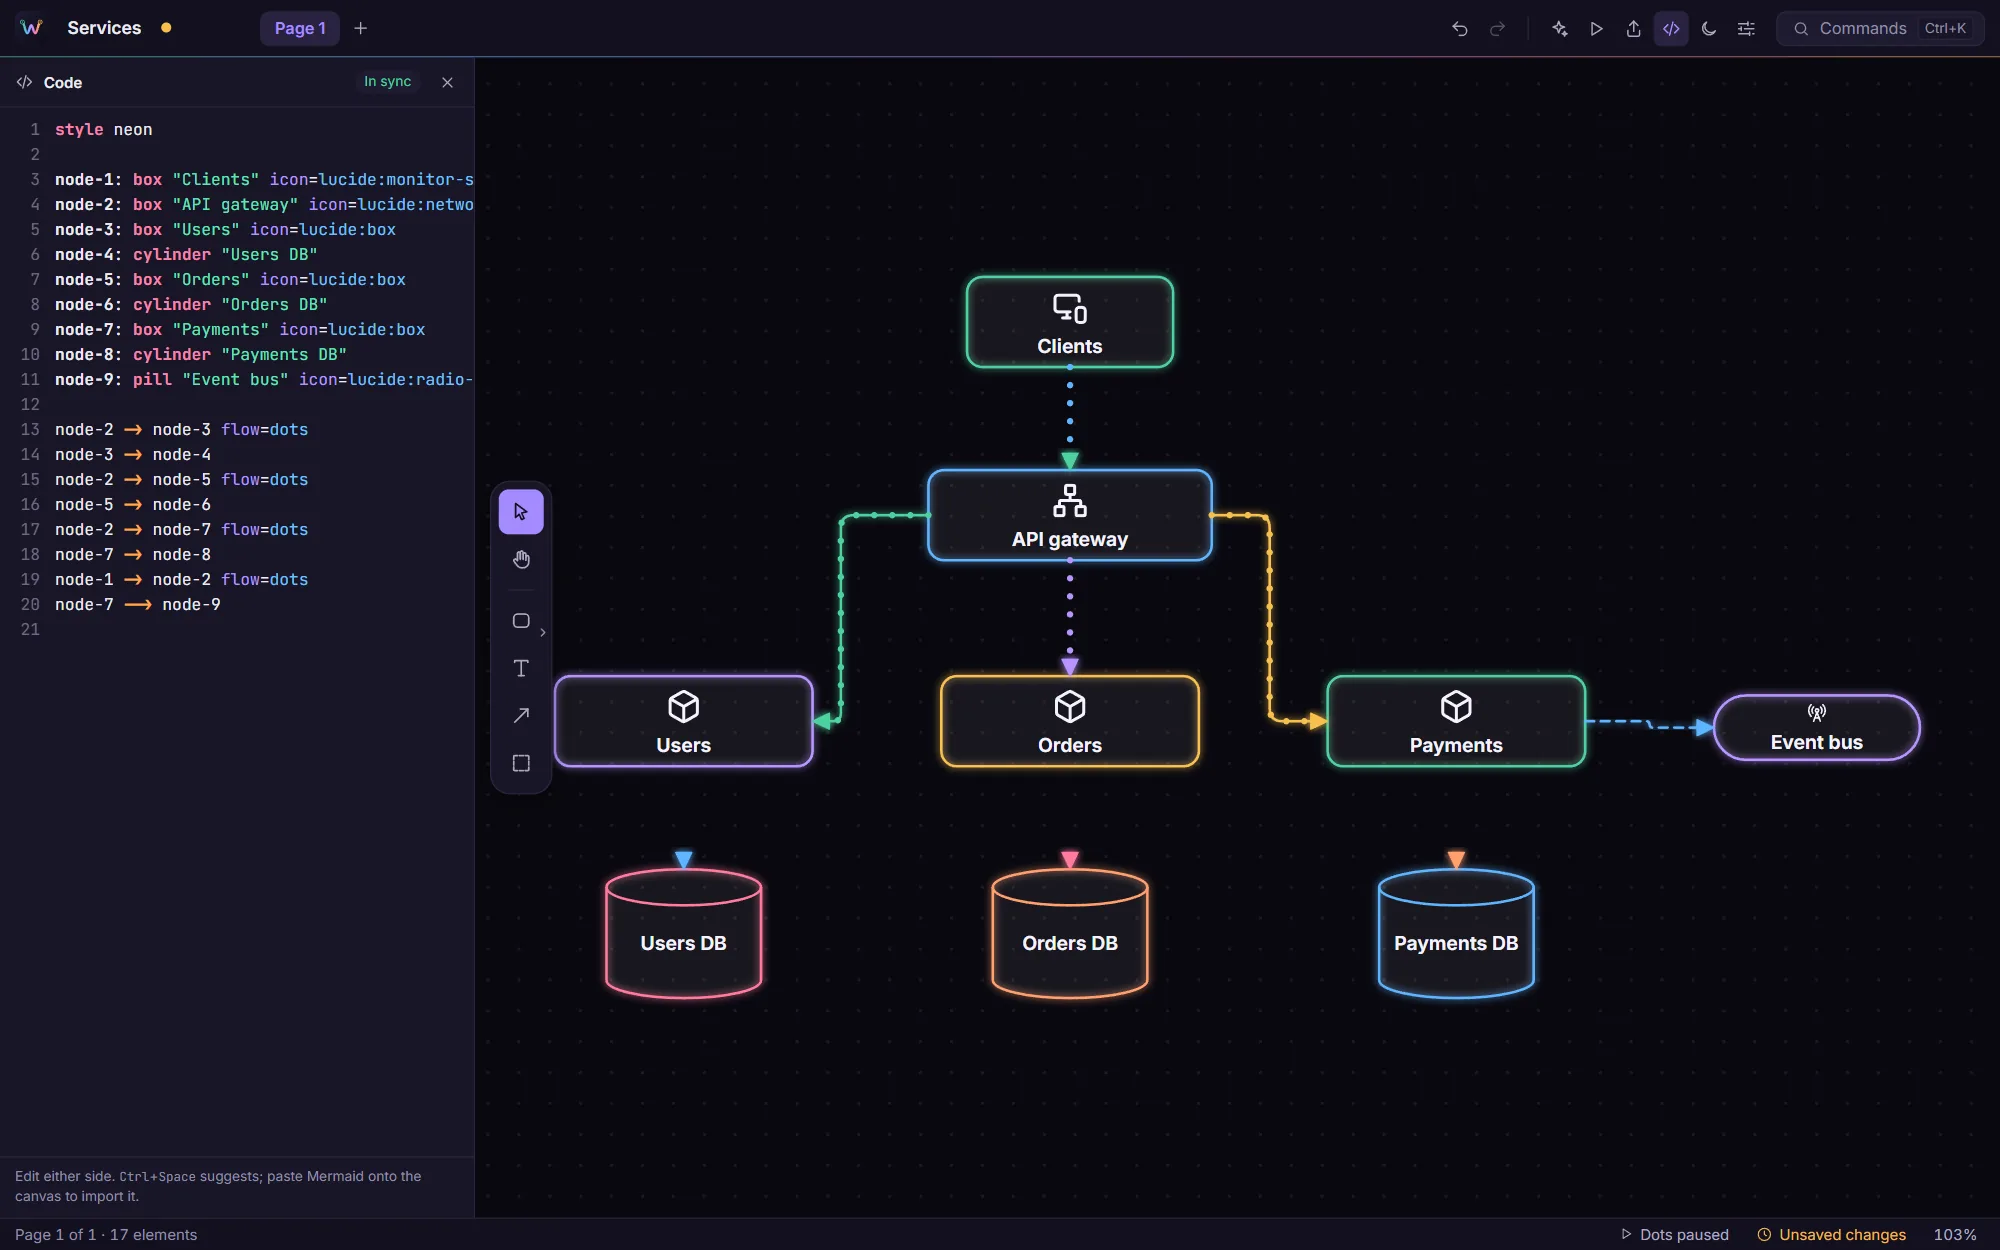This screenshot has width=2000, height=1250.
Task: Select the Clients node
Action: tap(1070, 322)
